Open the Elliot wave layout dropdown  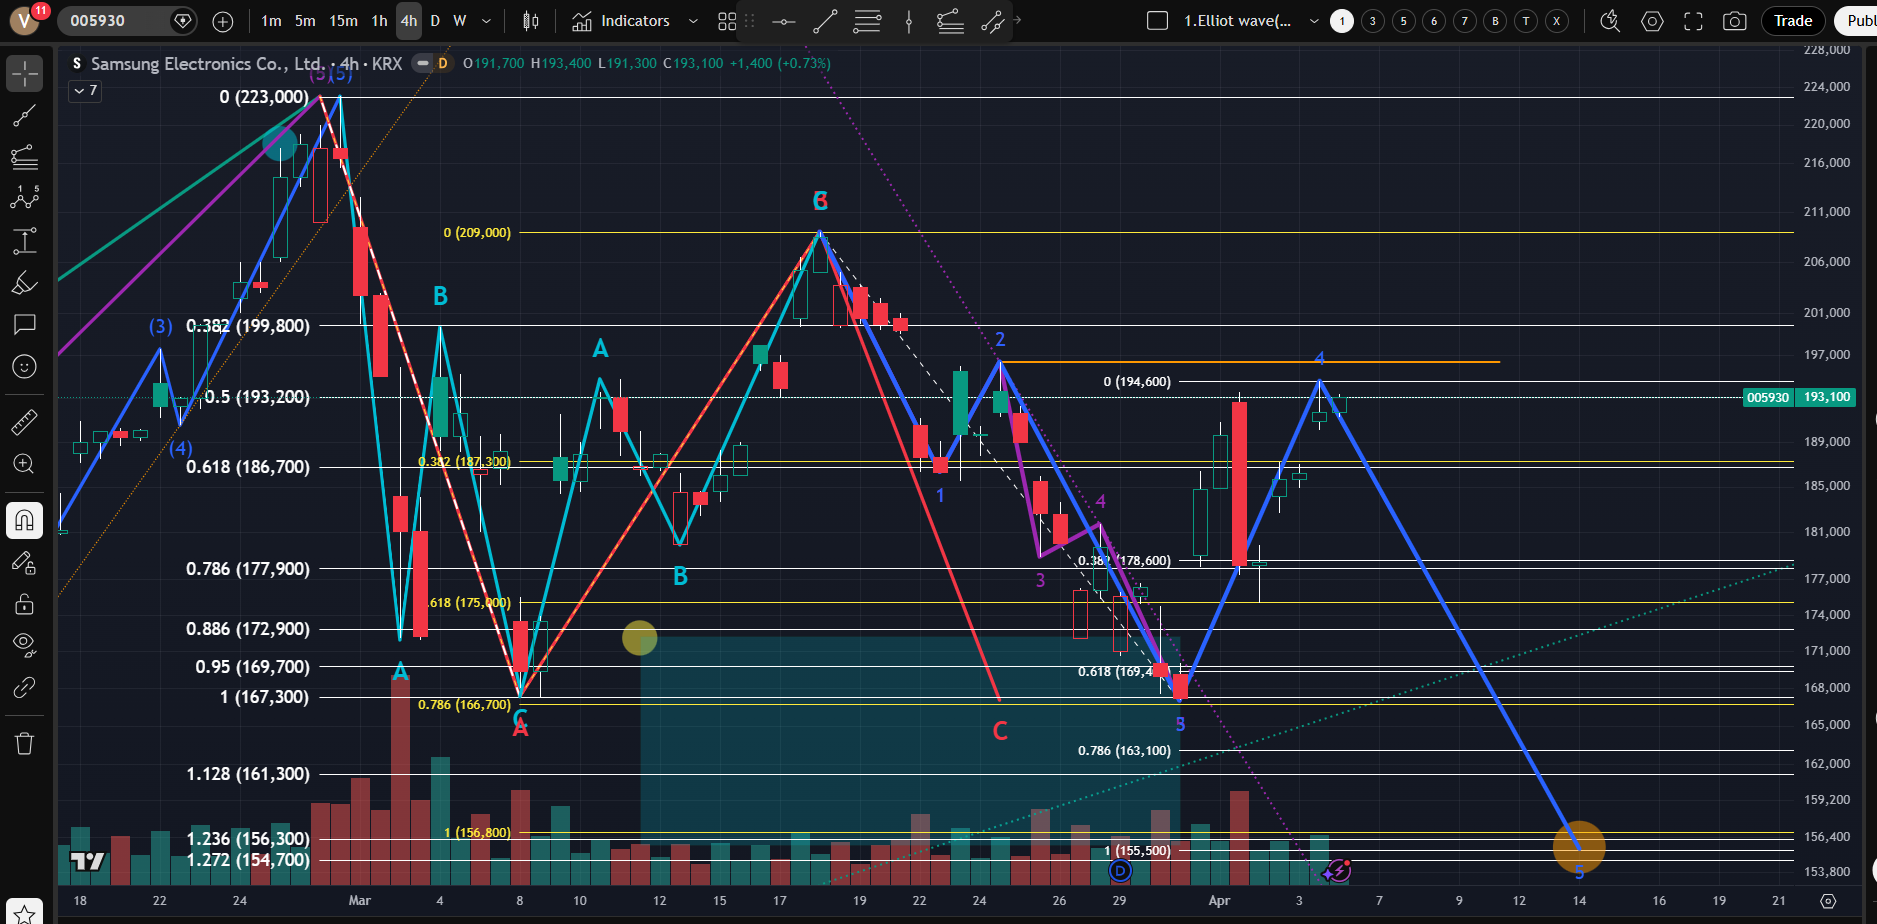(1313, 21)
